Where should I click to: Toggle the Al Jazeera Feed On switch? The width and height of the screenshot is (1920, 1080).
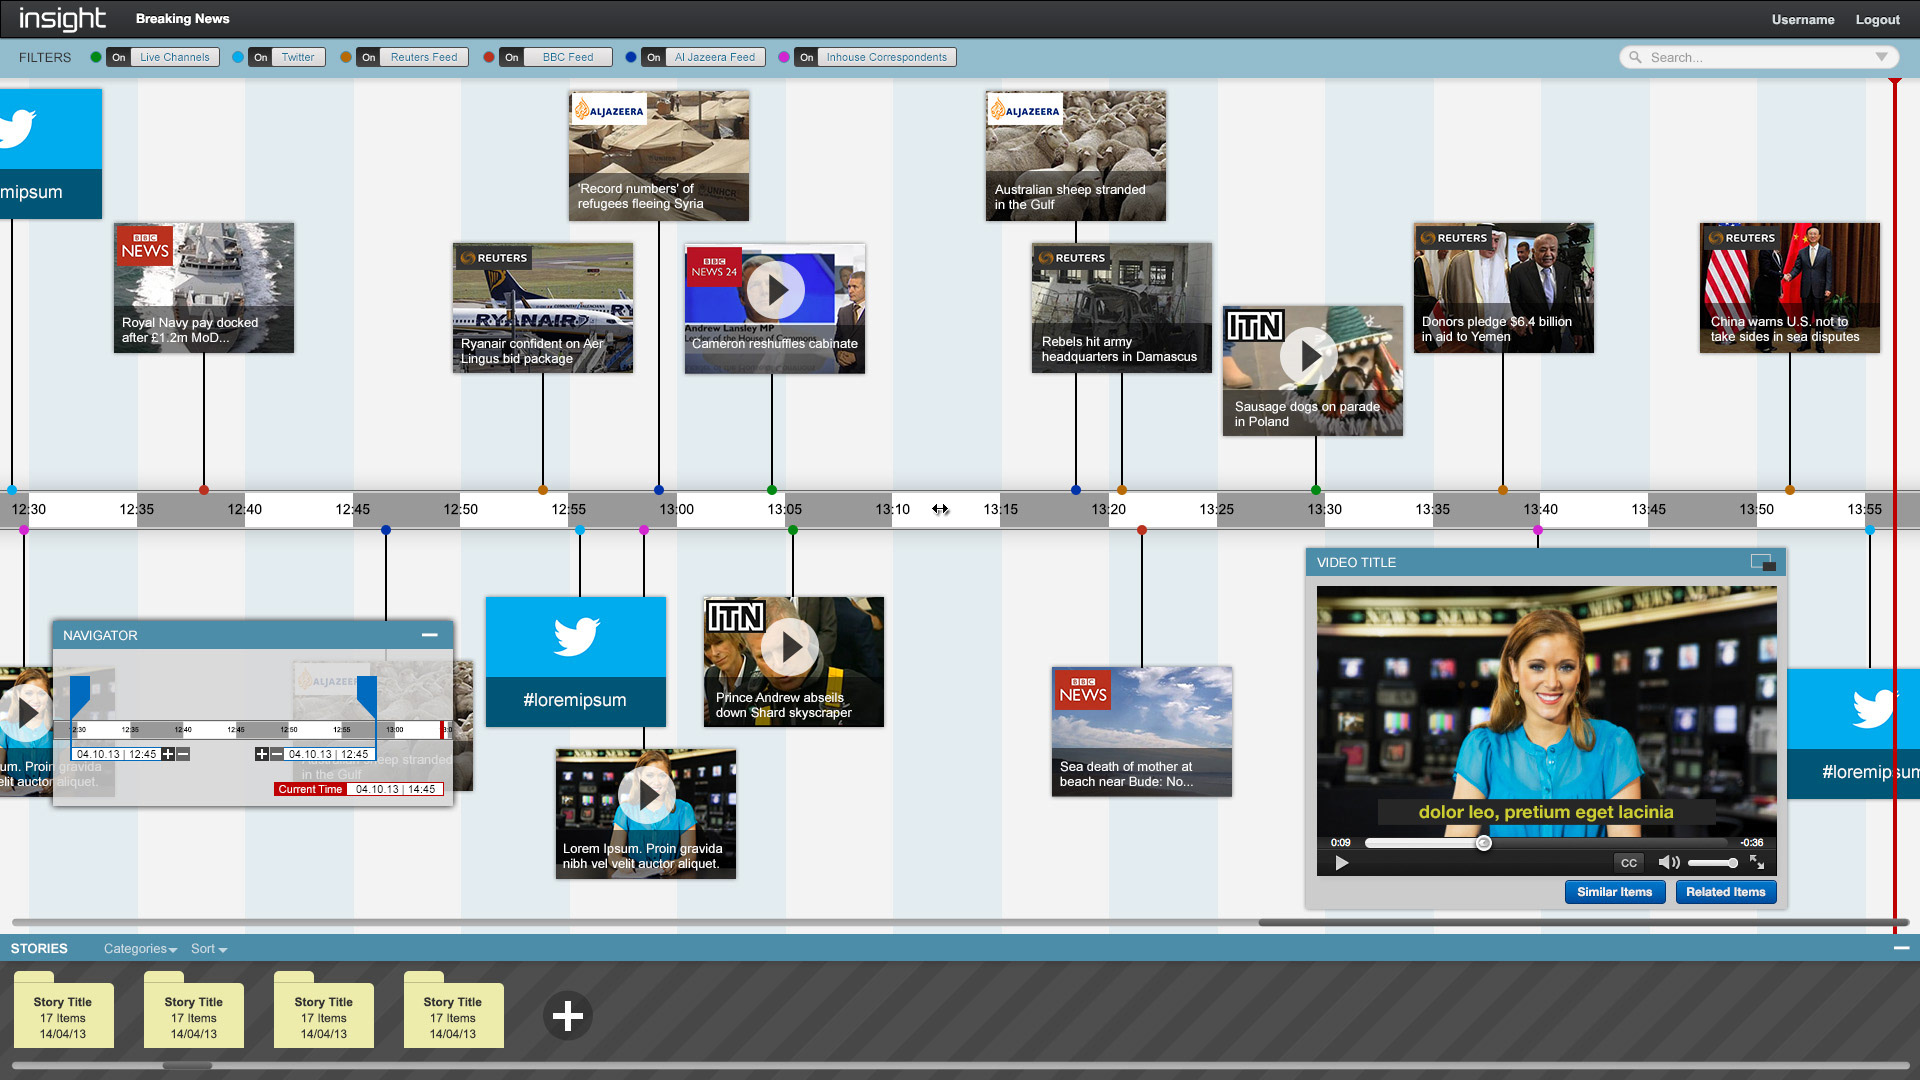[653, 57]
